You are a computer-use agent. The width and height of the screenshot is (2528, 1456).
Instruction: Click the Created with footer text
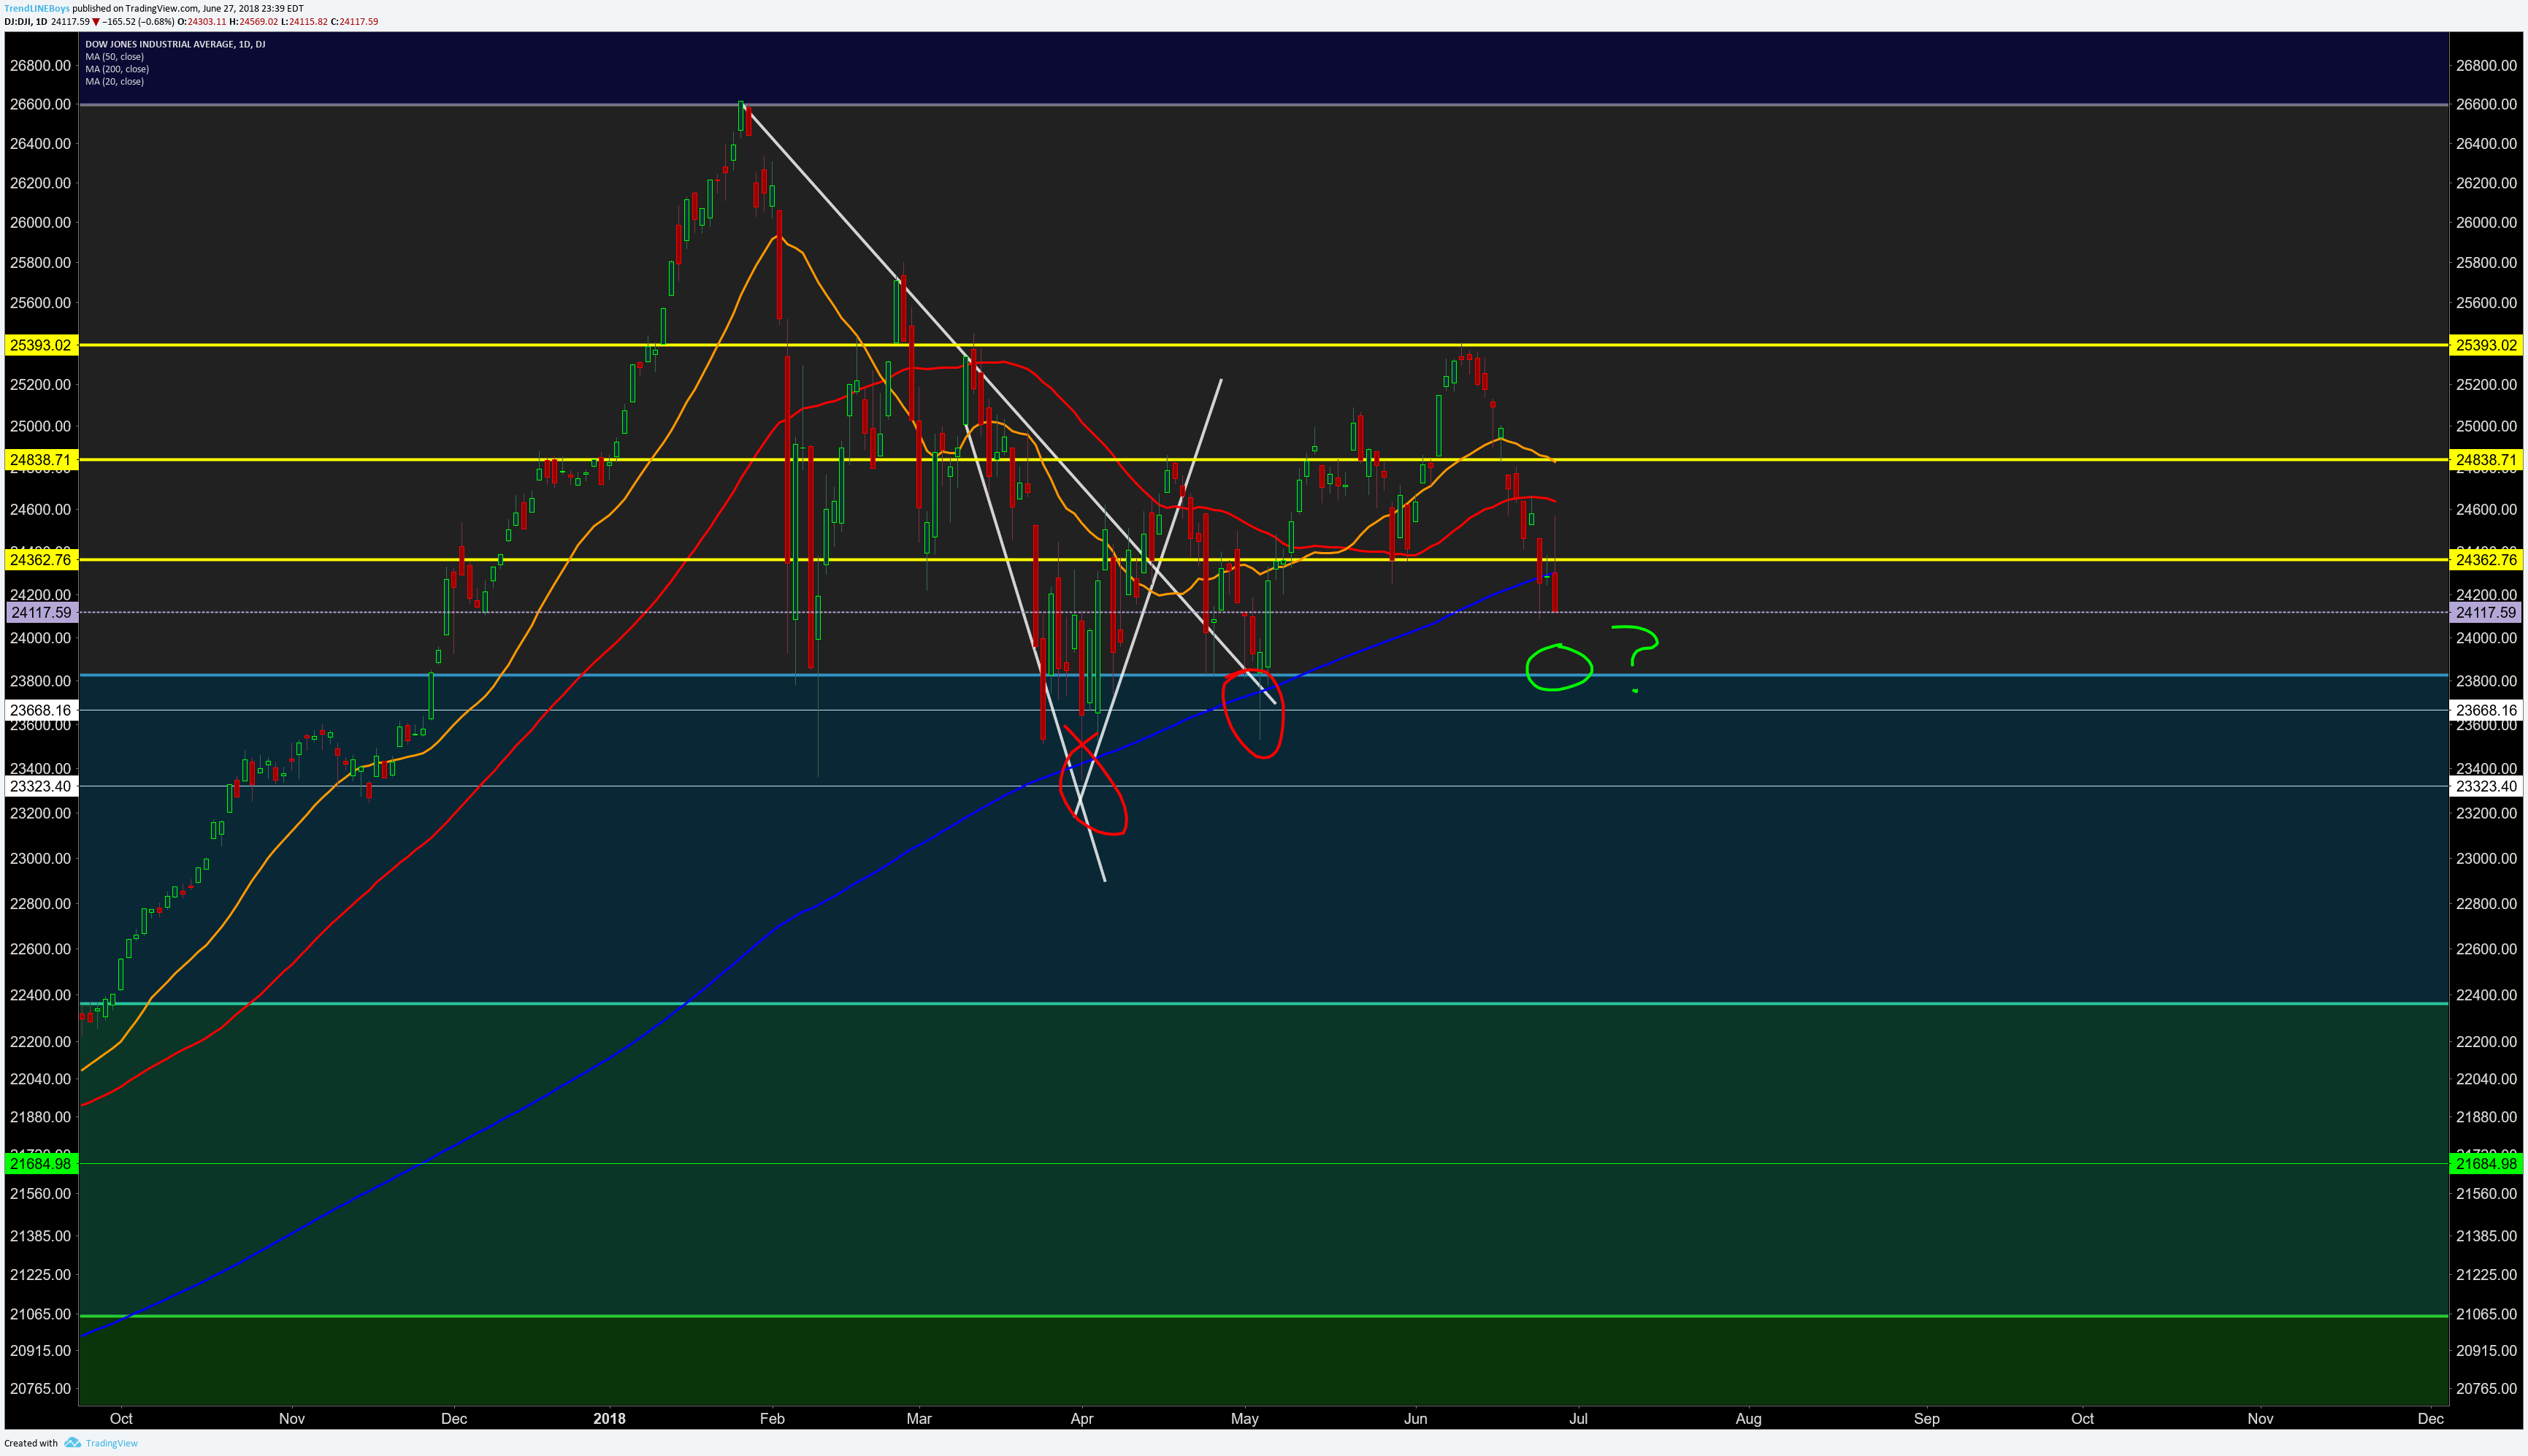(x=31, y=1443)
